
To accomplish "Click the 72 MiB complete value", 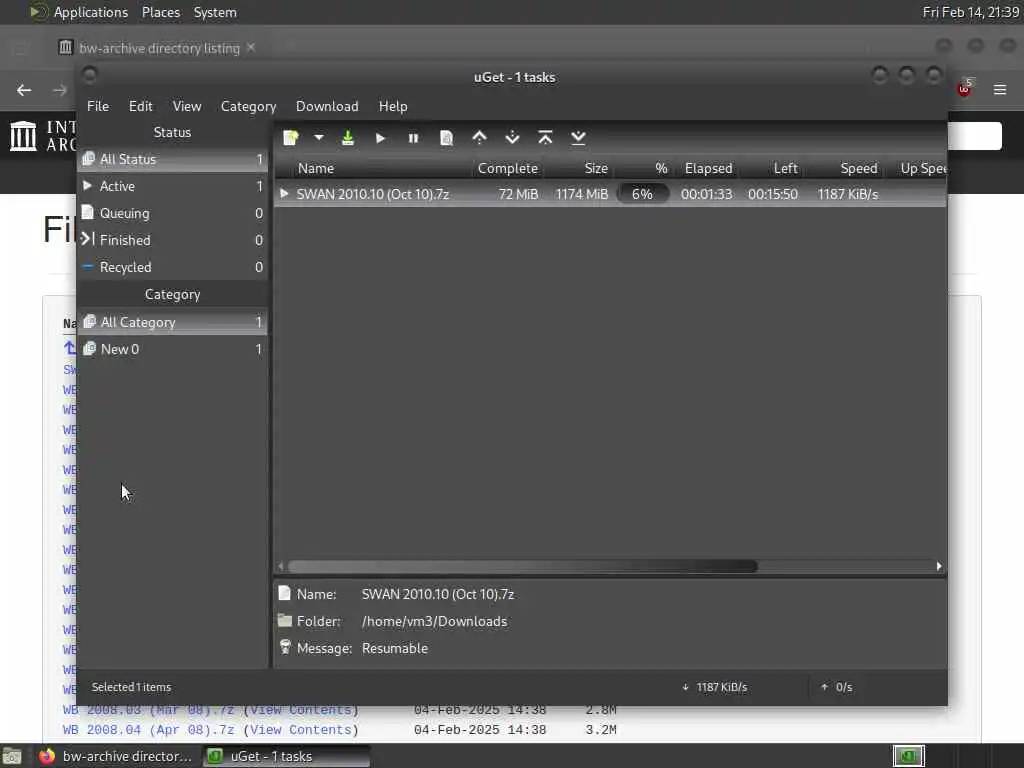I will click(x=519, y=194).
